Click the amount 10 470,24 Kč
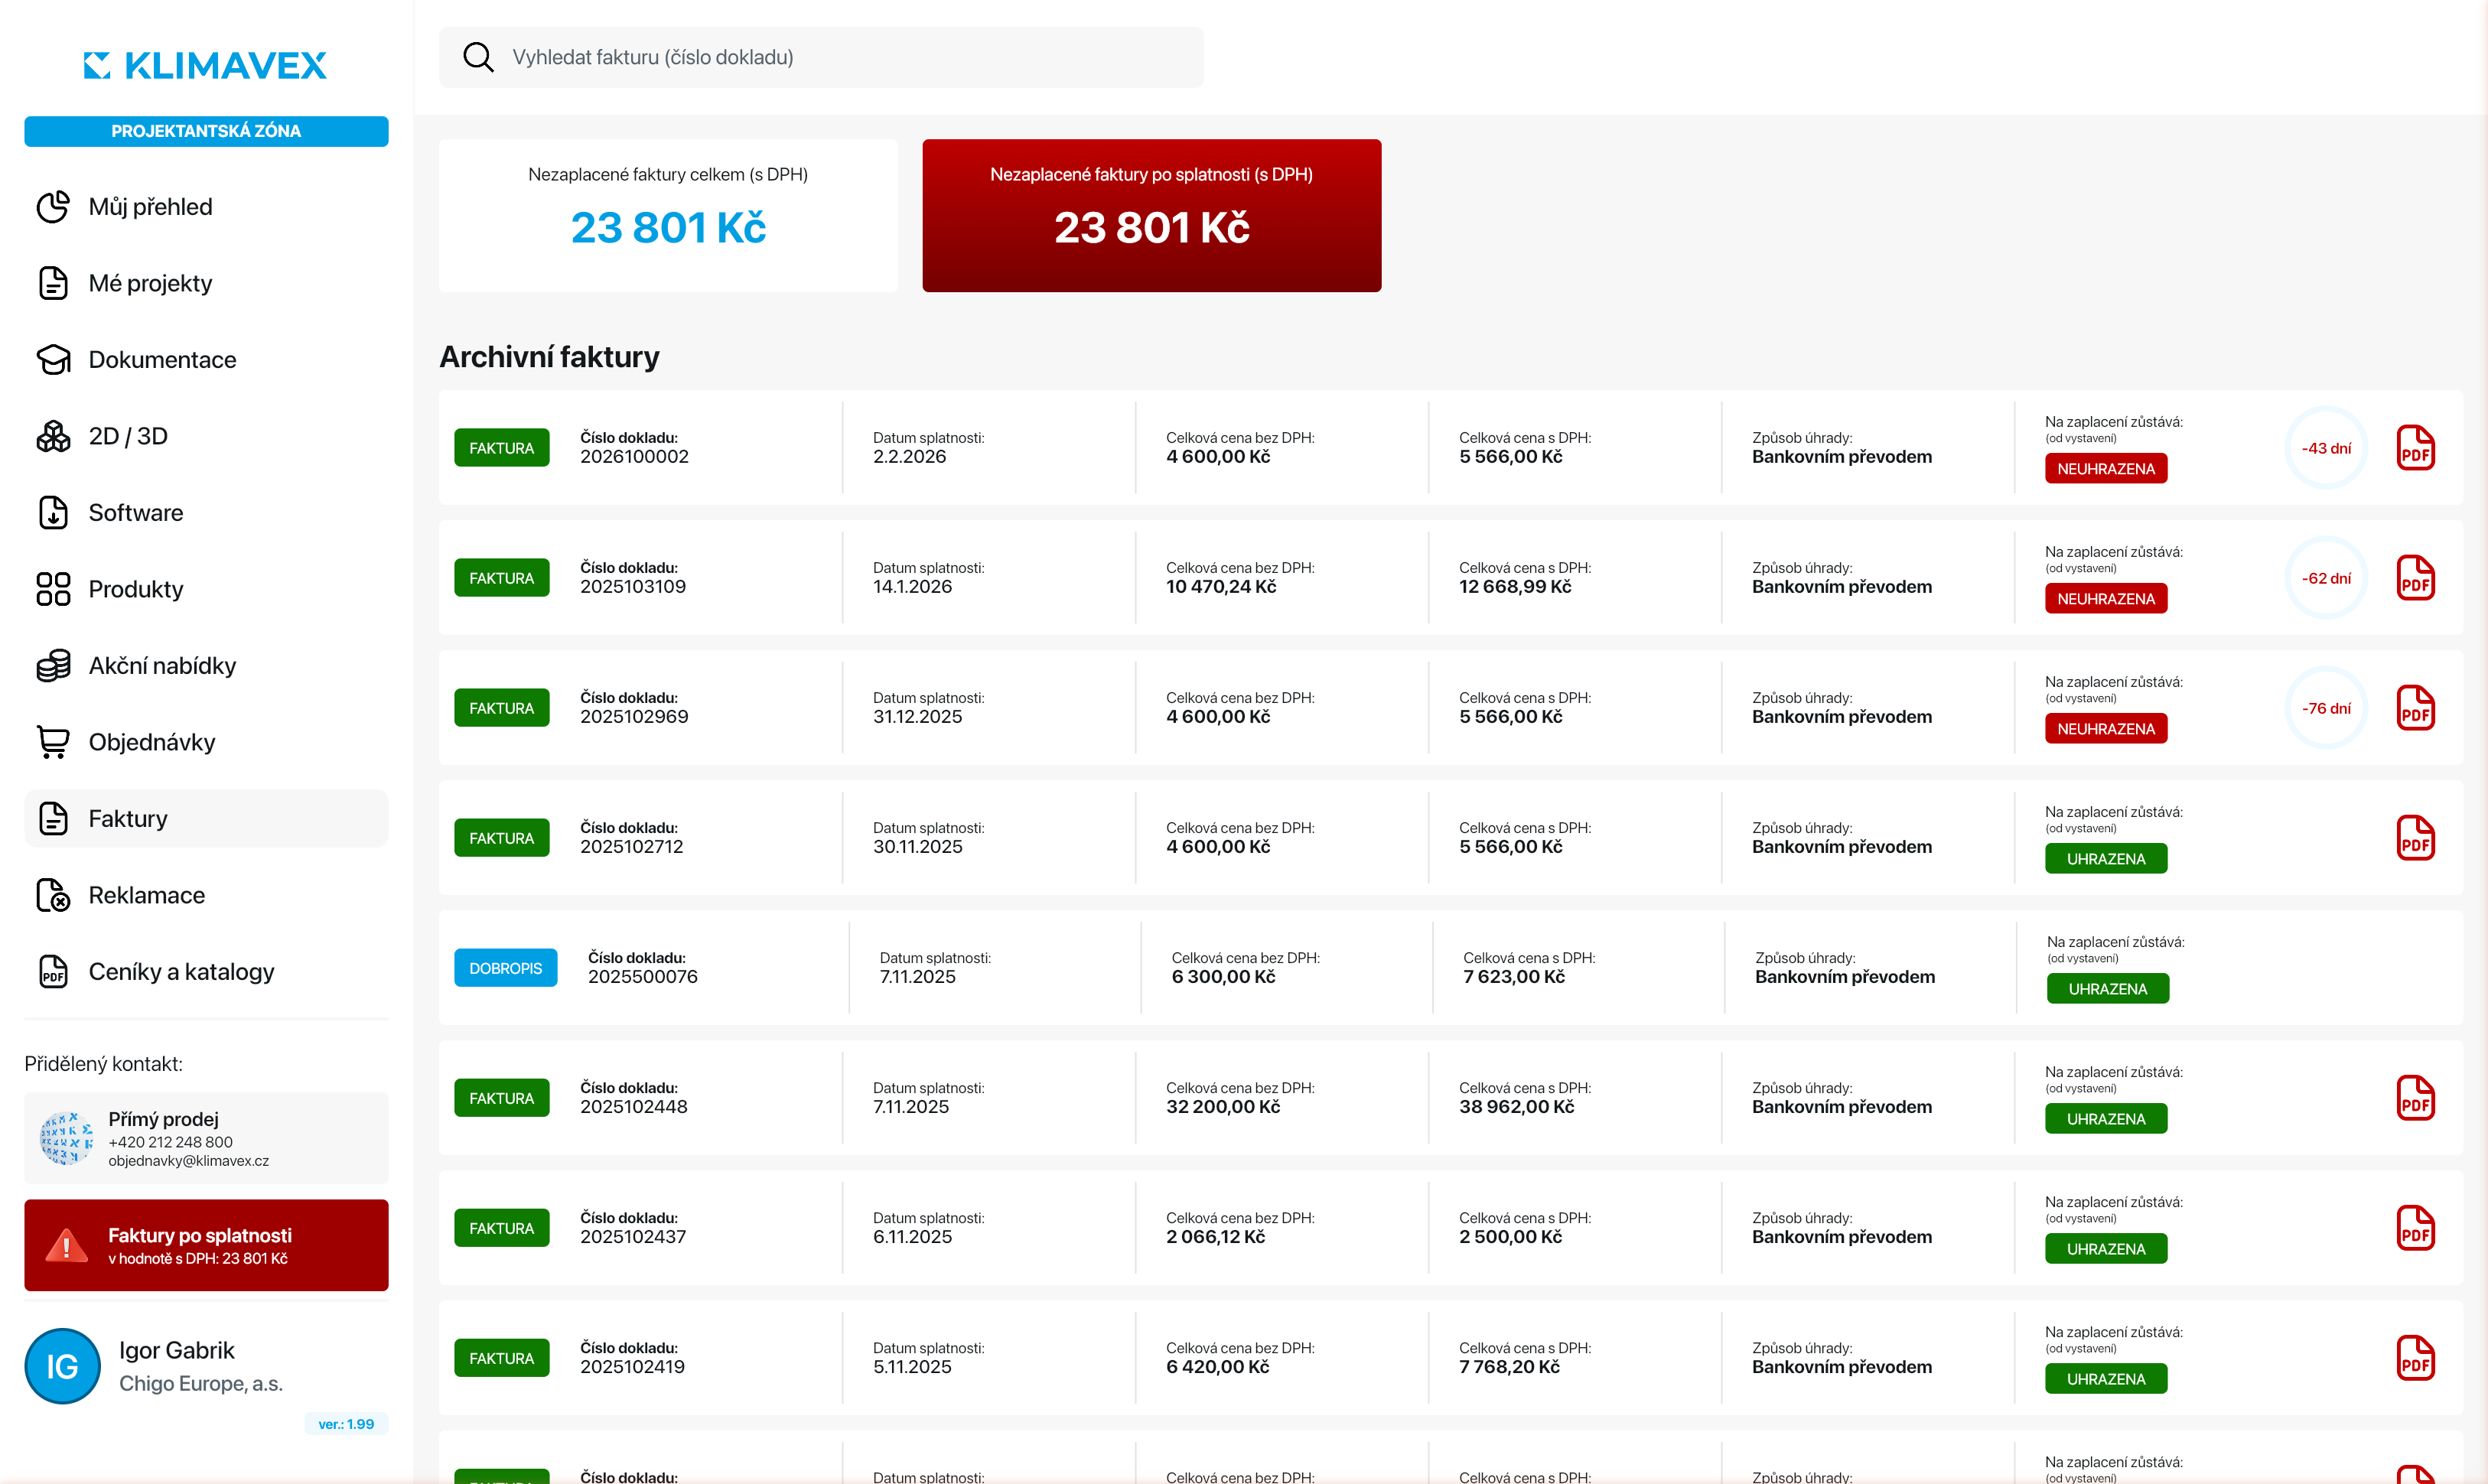Screen dimensions: 2488x1484 tap(1221, 587)
